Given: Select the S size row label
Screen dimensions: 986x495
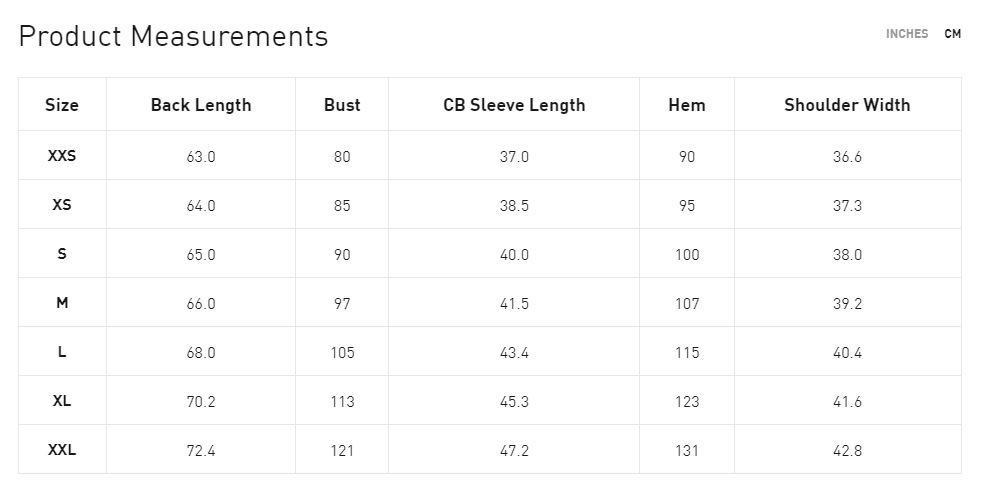Looking at the screenshot, I should tap(62, 254).
